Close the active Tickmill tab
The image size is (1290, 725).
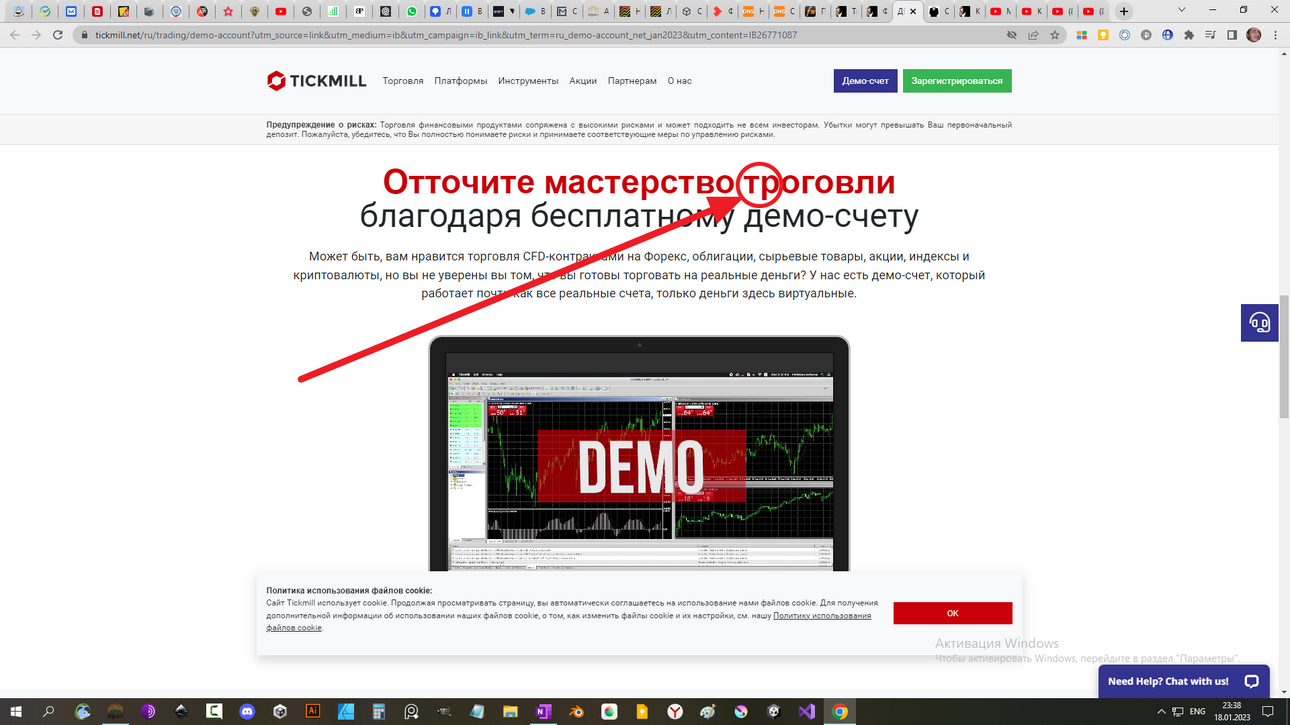913,12
